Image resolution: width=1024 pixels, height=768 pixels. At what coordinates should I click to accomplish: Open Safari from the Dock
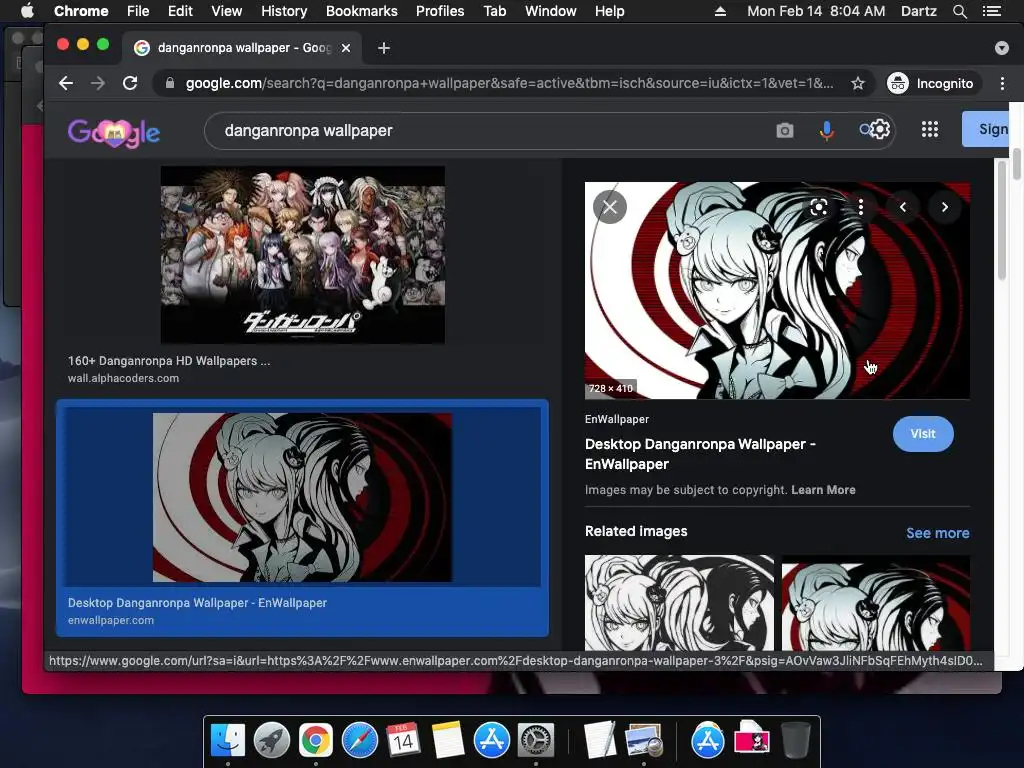click(x=360, y=741)
